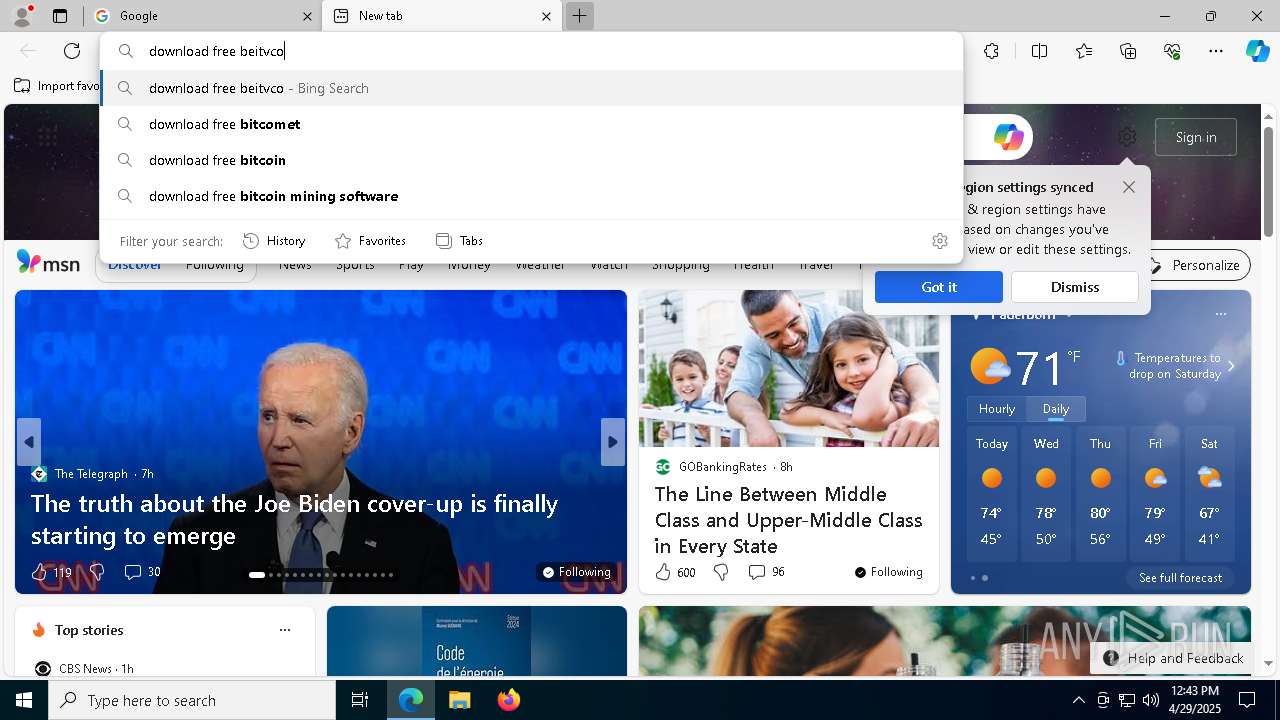Dislike the GOBankingRates article
Viewport: 1280px width, 720px height.
point(721,572)
